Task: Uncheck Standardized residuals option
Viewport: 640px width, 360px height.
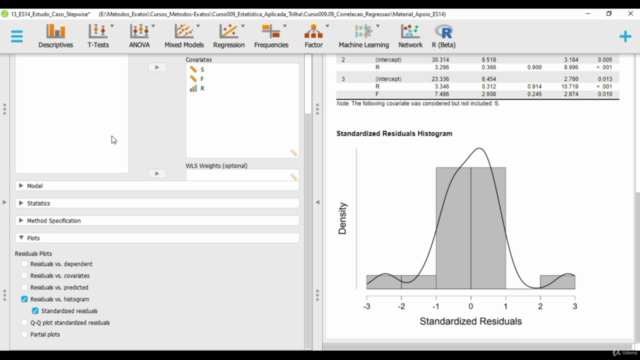Action: click(x=35, y=311)
